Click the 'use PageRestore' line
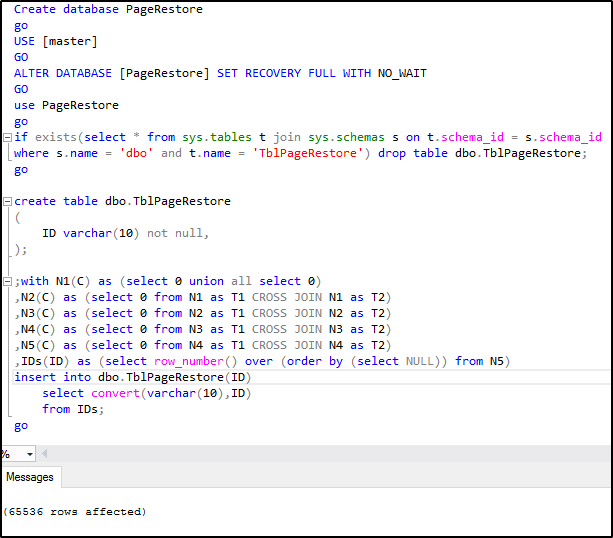 tap(66, 106)
